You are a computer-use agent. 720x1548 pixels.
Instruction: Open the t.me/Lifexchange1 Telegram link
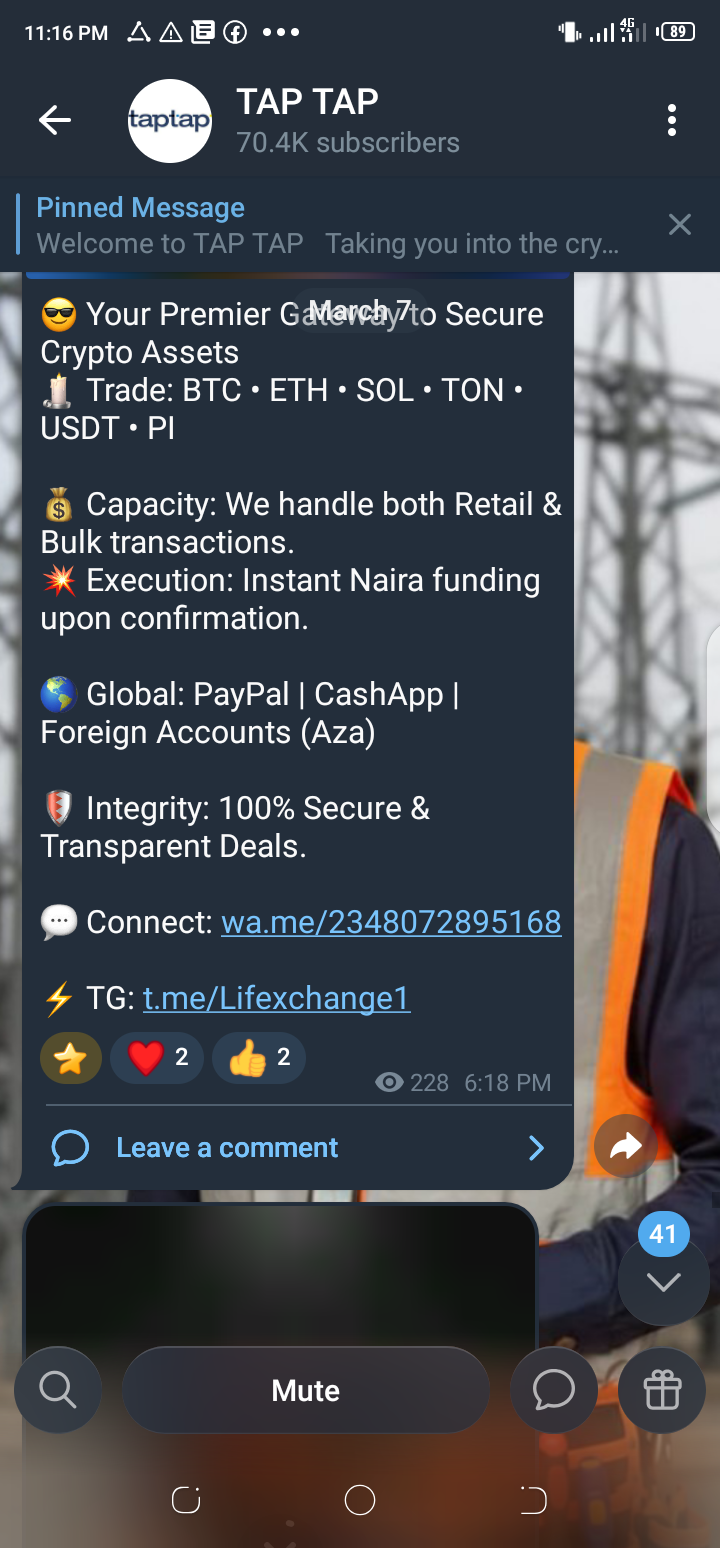277,998
